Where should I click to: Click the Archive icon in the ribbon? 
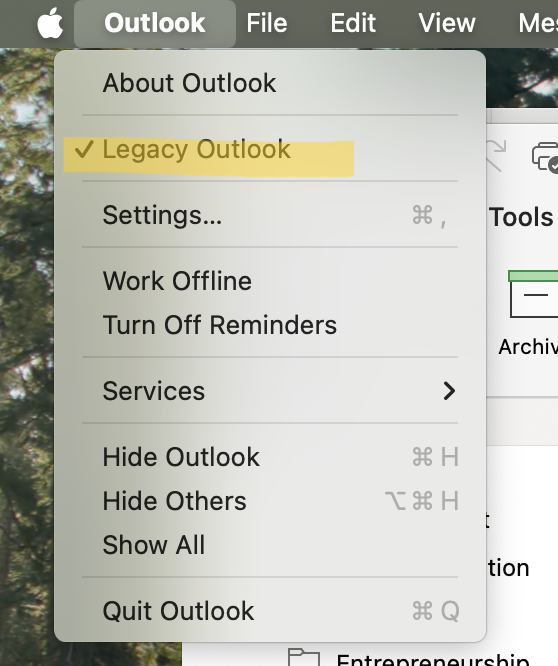(533, 294)
